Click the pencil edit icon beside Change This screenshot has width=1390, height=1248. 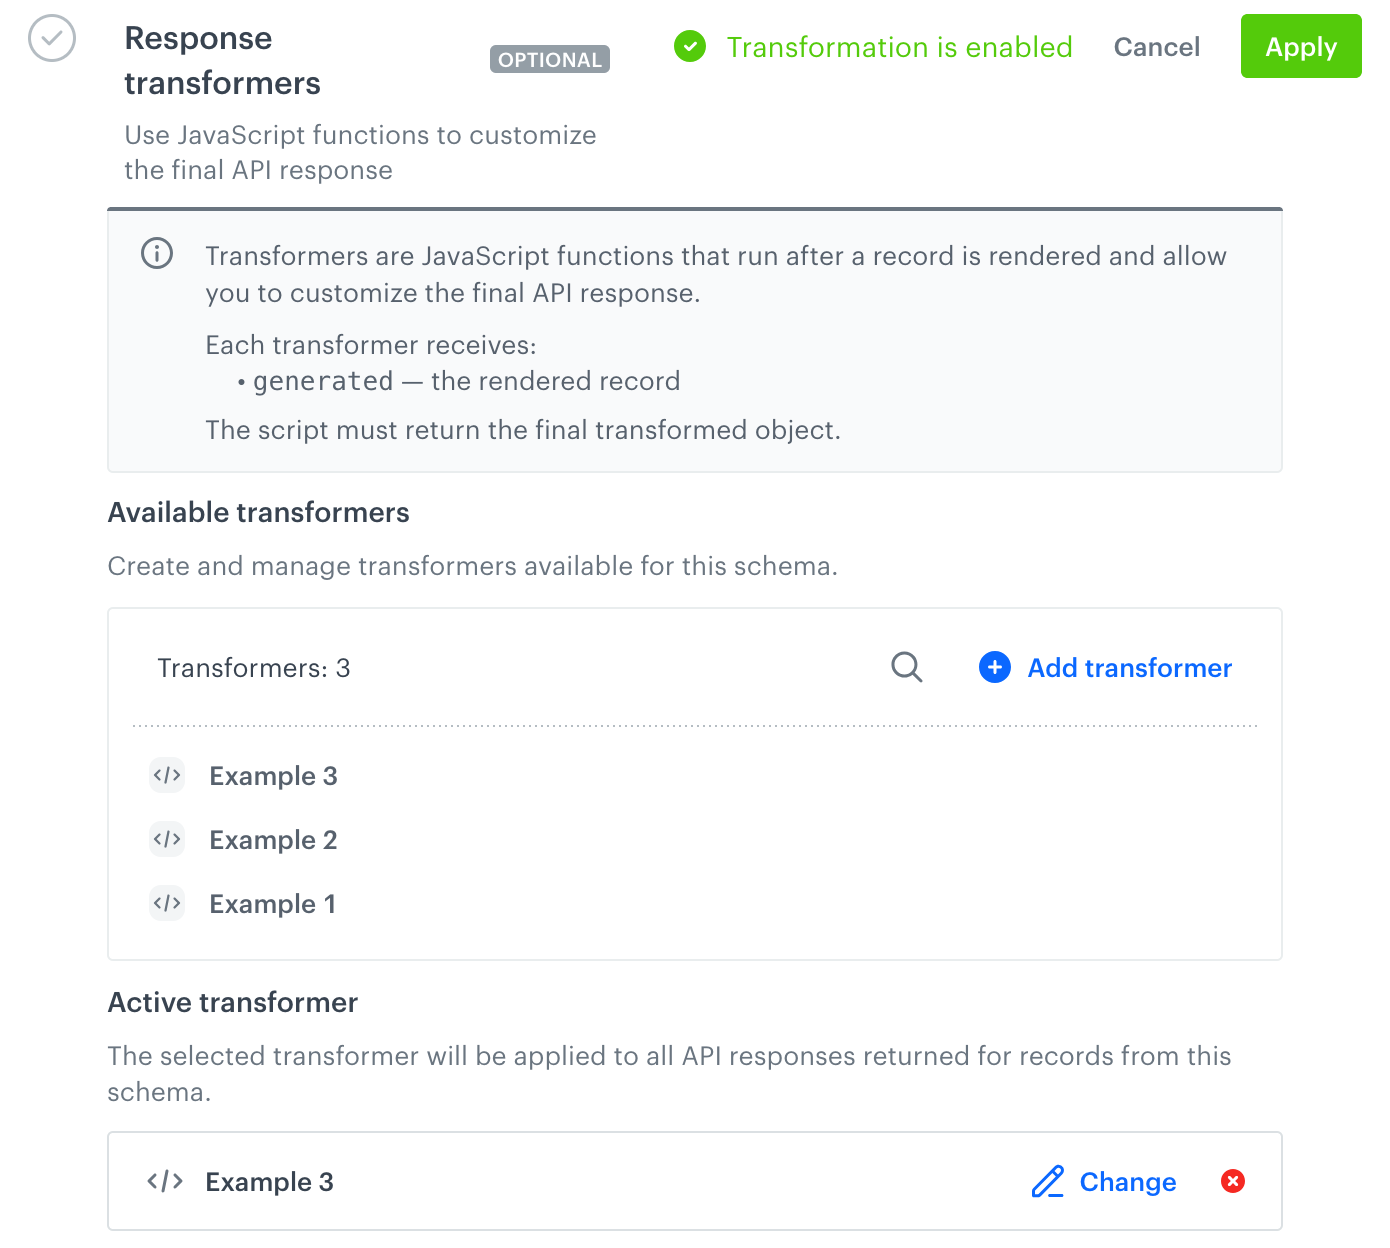click(x=1047, y=1181)
